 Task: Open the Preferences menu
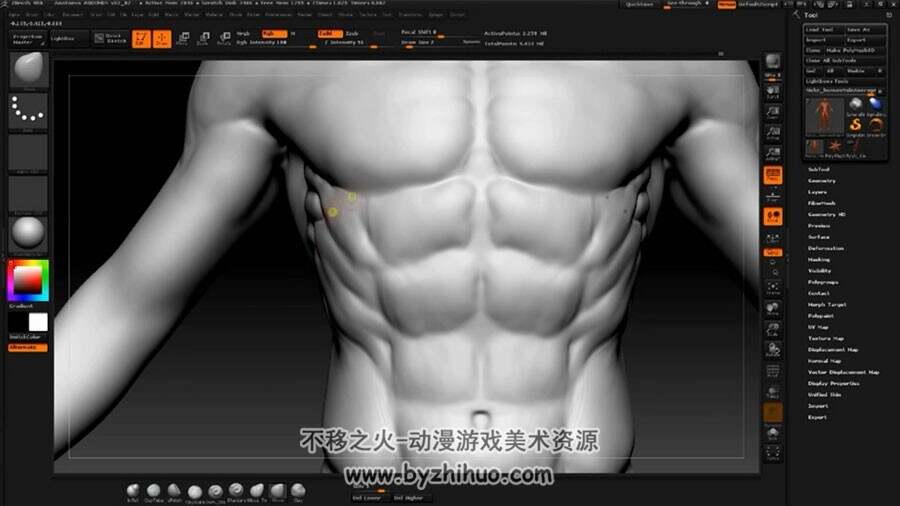click(278, 15)
